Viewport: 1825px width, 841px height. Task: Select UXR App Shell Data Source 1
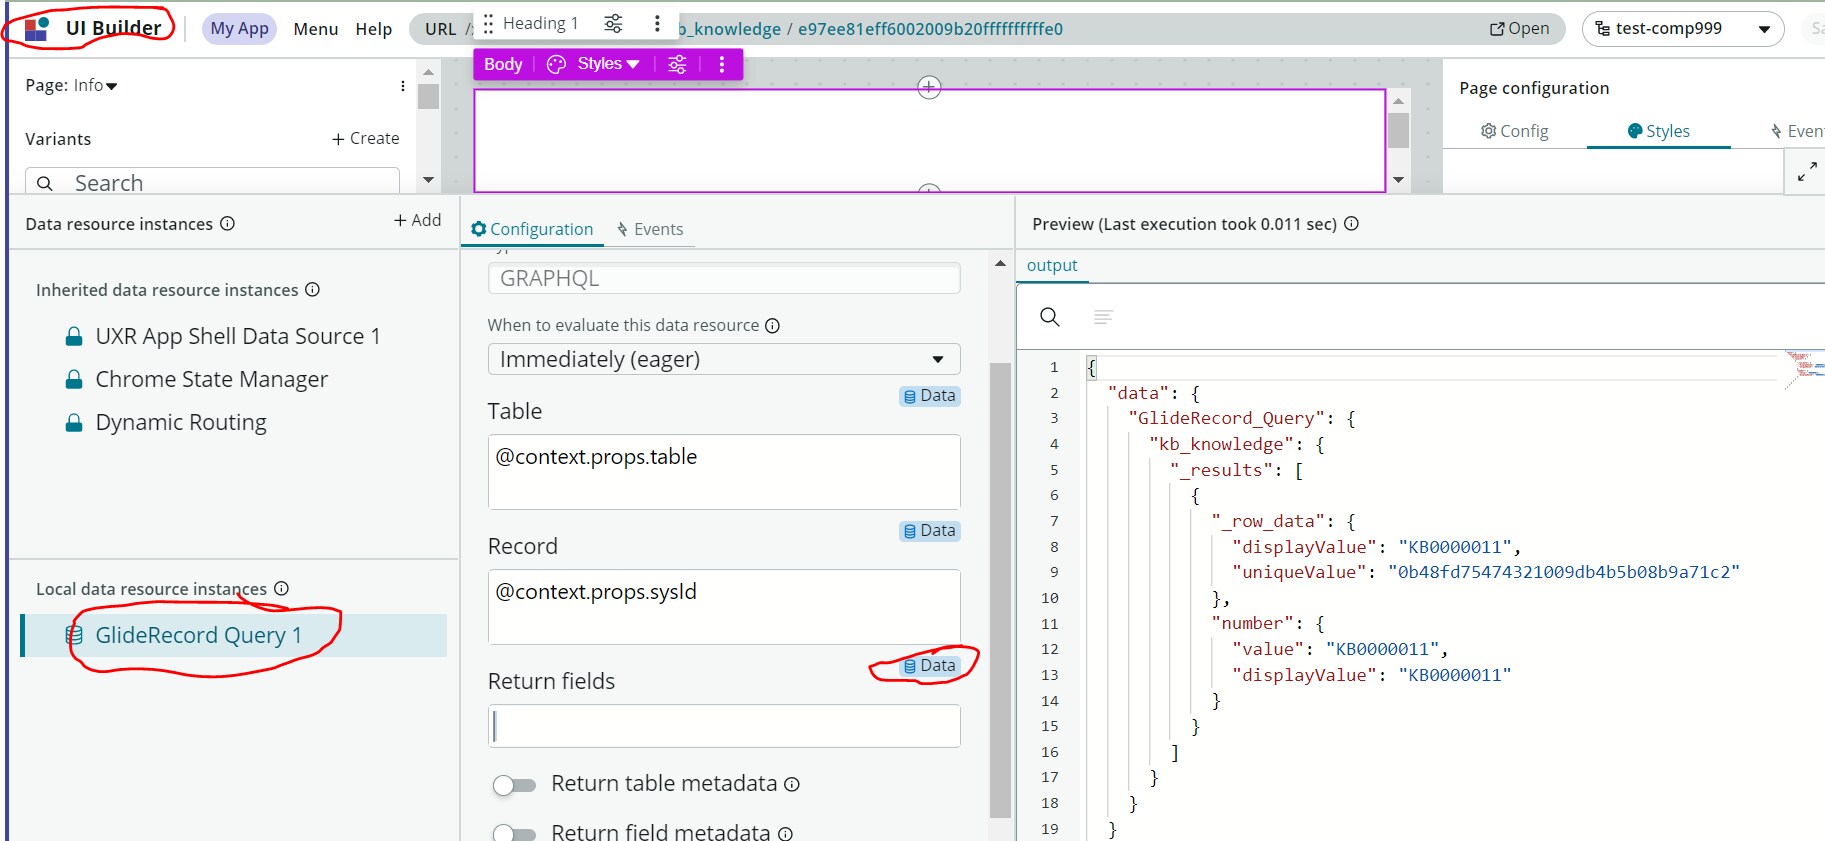click(238, 336)
